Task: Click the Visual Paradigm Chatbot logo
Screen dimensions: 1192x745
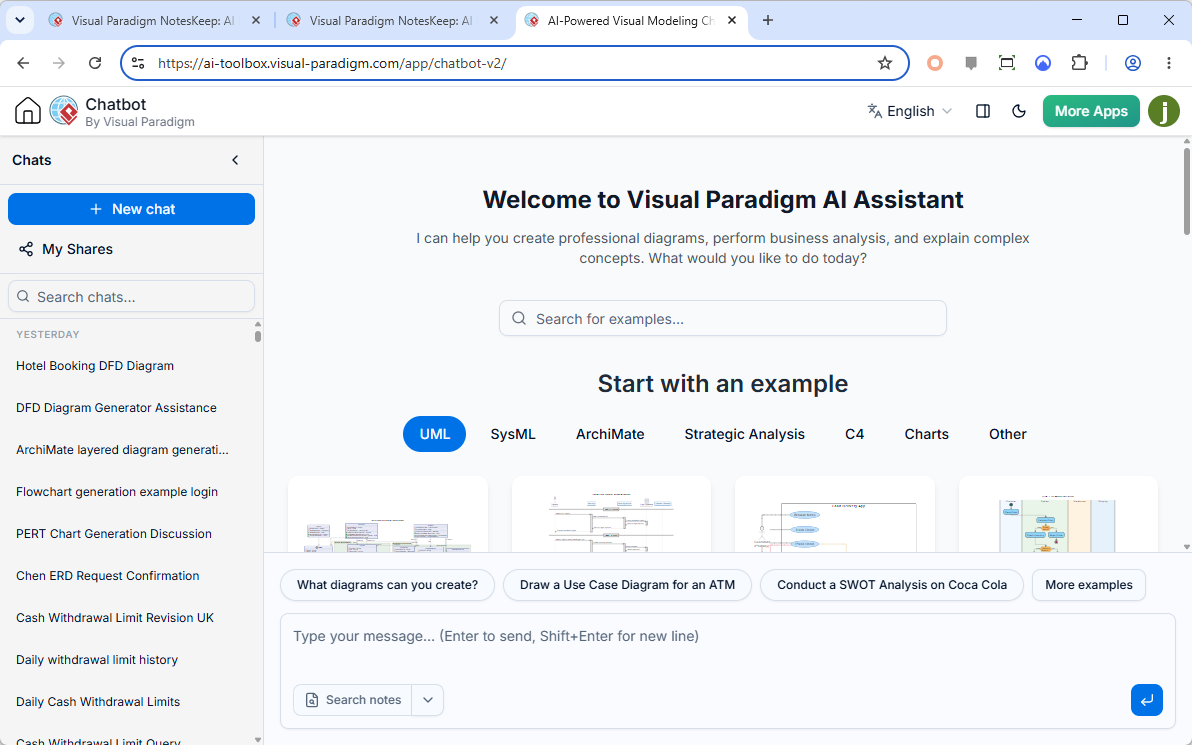Action: click(x=64, y=111)
